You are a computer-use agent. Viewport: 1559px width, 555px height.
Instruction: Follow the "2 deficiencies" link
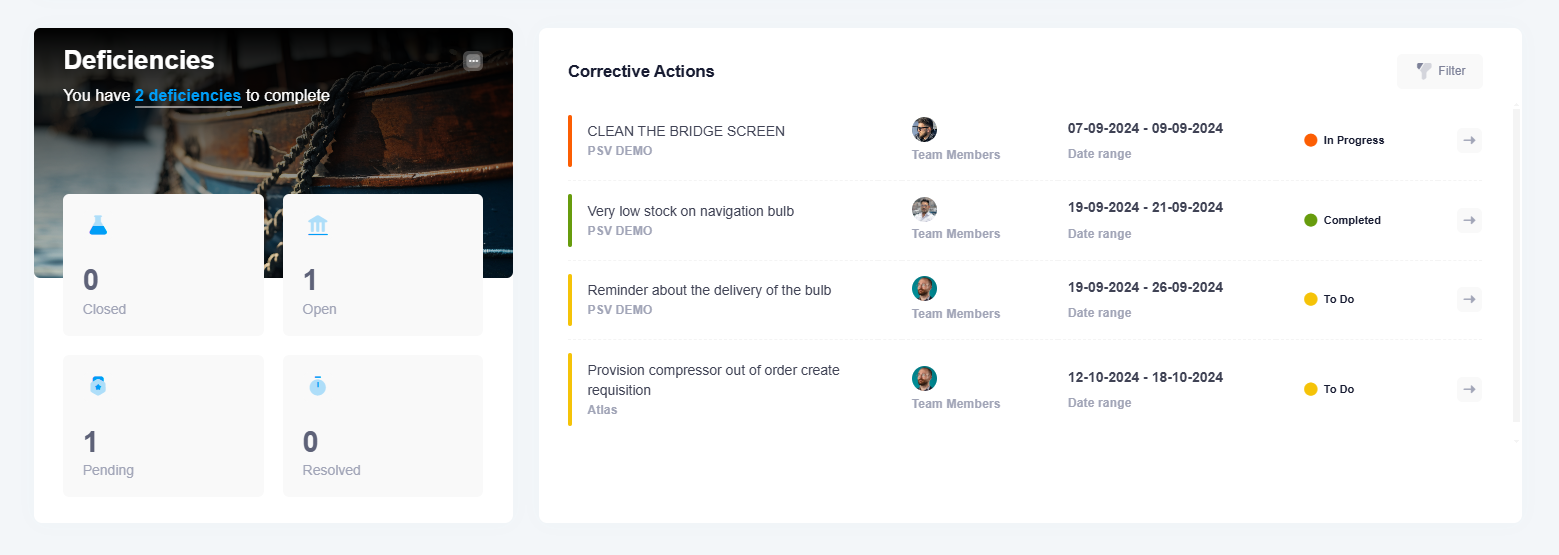click(x=188, y=96)
